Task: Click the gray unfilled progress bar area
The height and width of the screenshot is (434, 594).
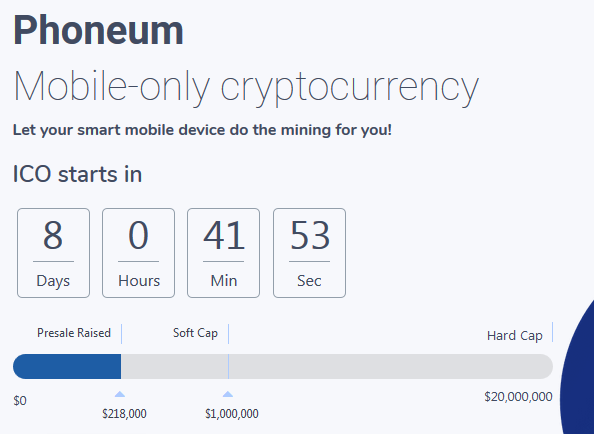Action: pyautogui.click(x=337, y=367)
